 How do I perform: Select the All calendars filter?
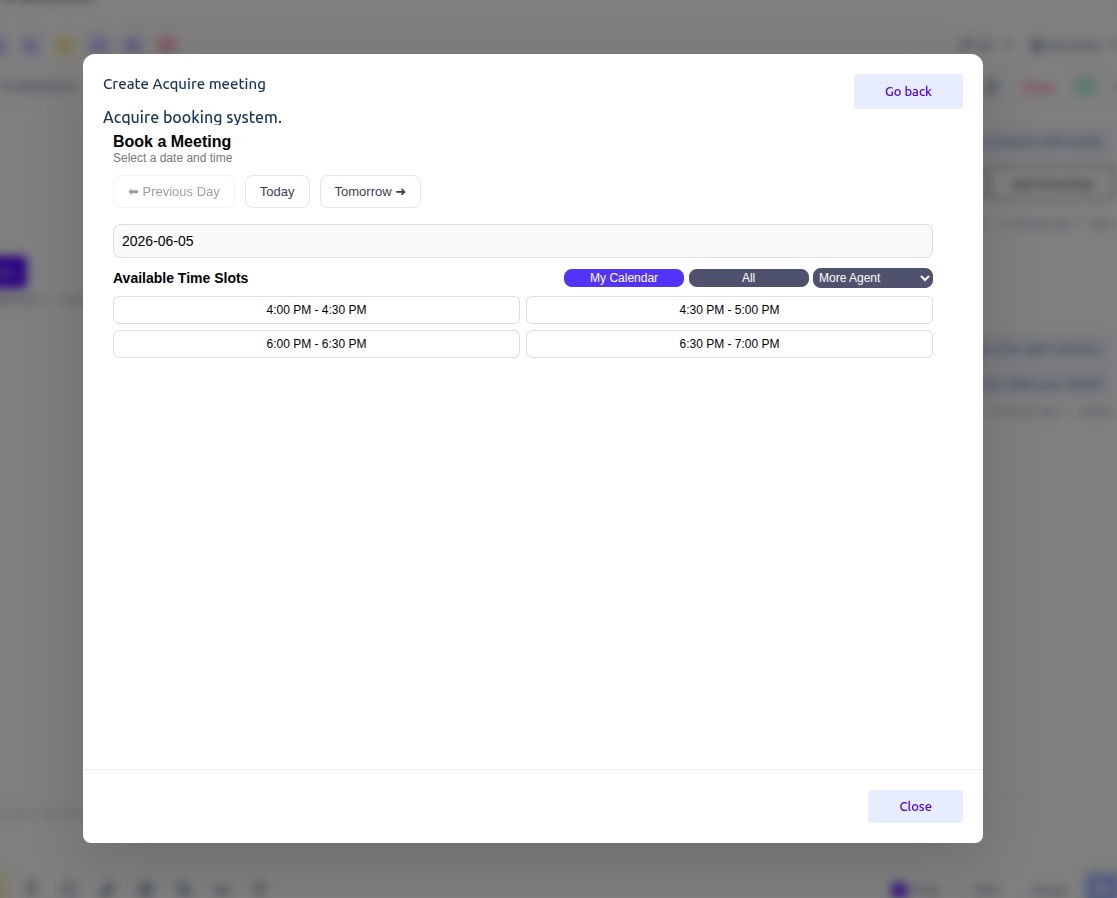point(748,278)
